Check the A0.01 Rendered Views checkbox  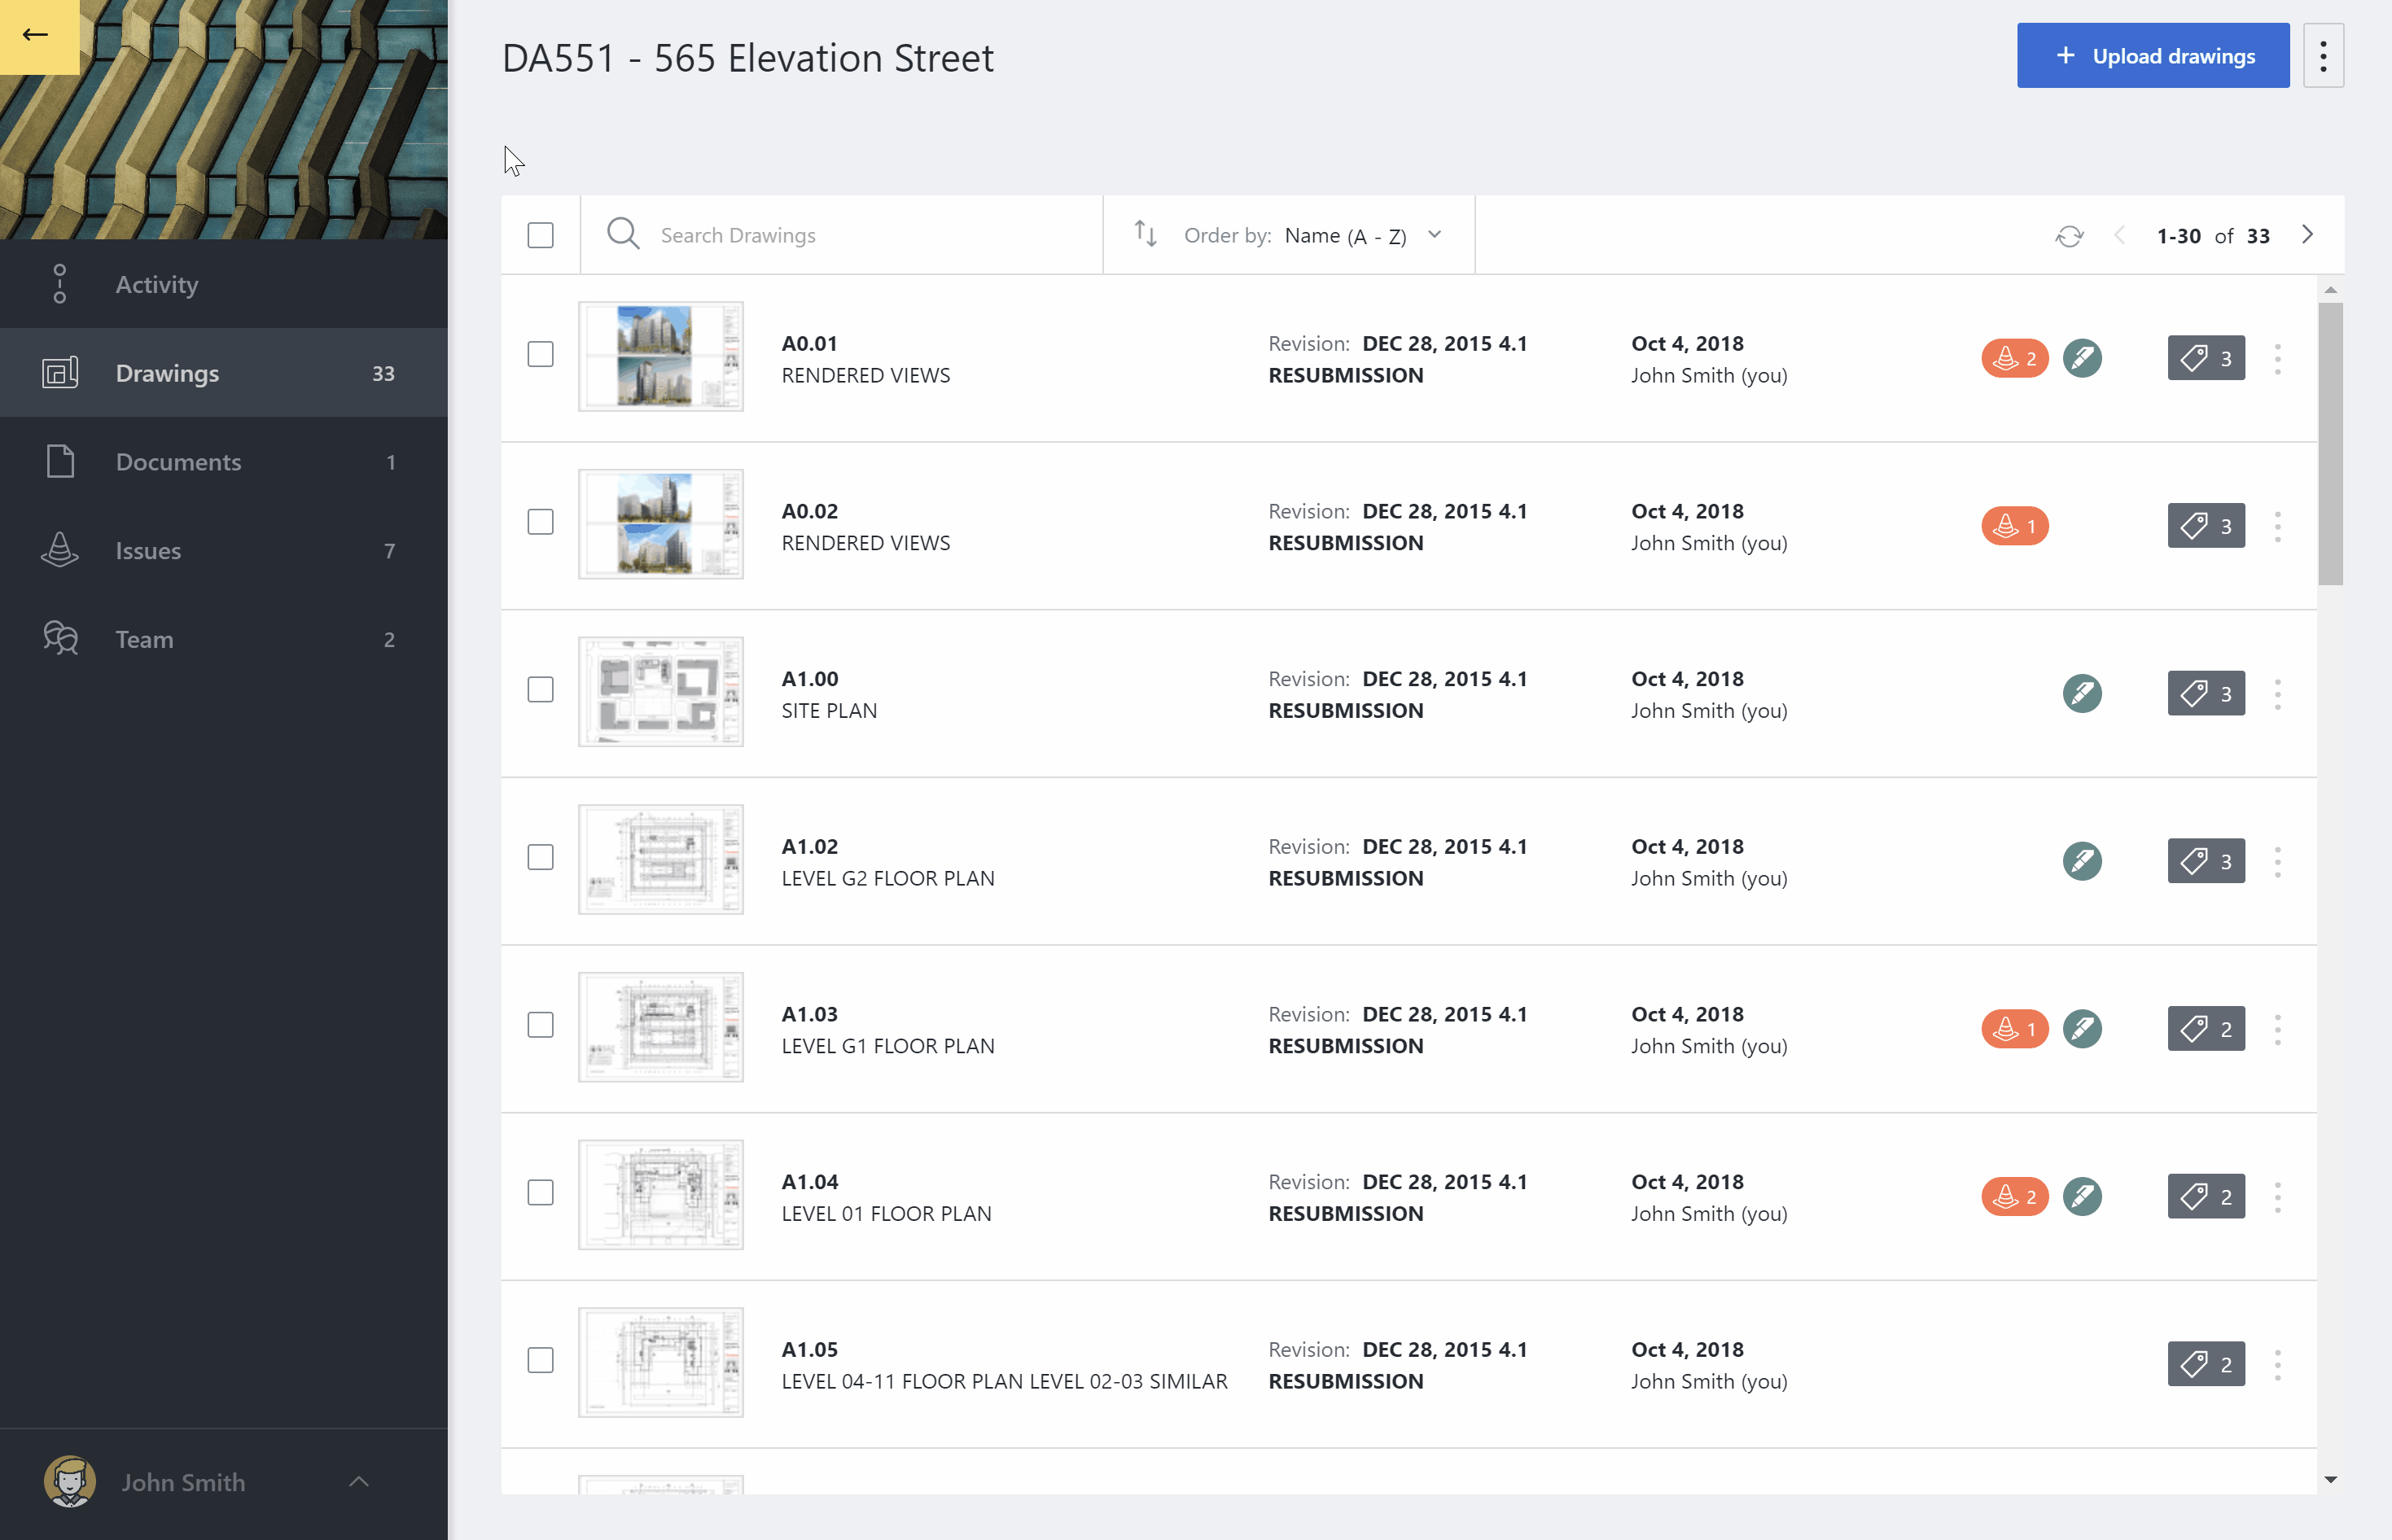[x=540, y=354]
